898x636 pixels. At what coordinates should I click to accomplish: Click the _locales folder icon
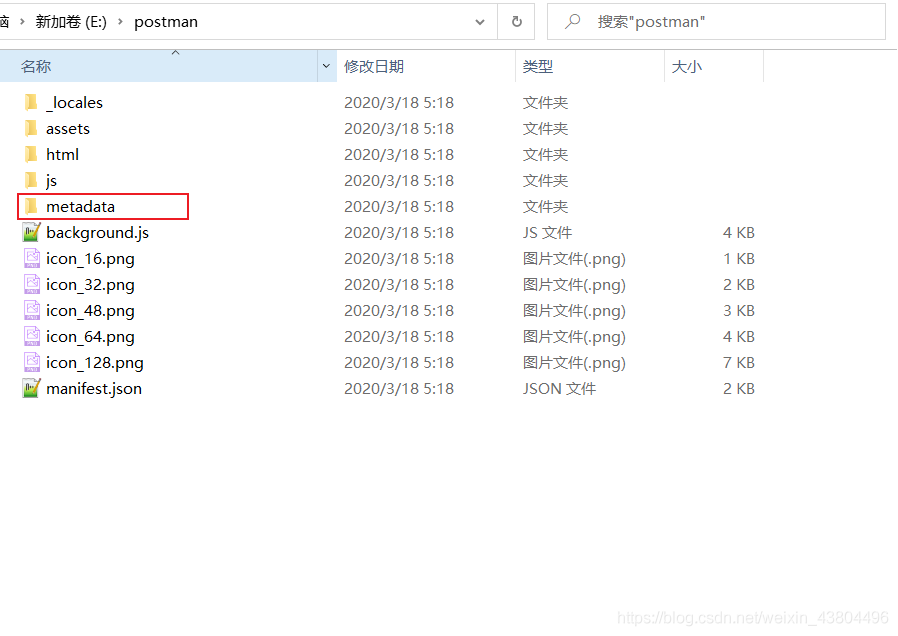tap(31, 102)
